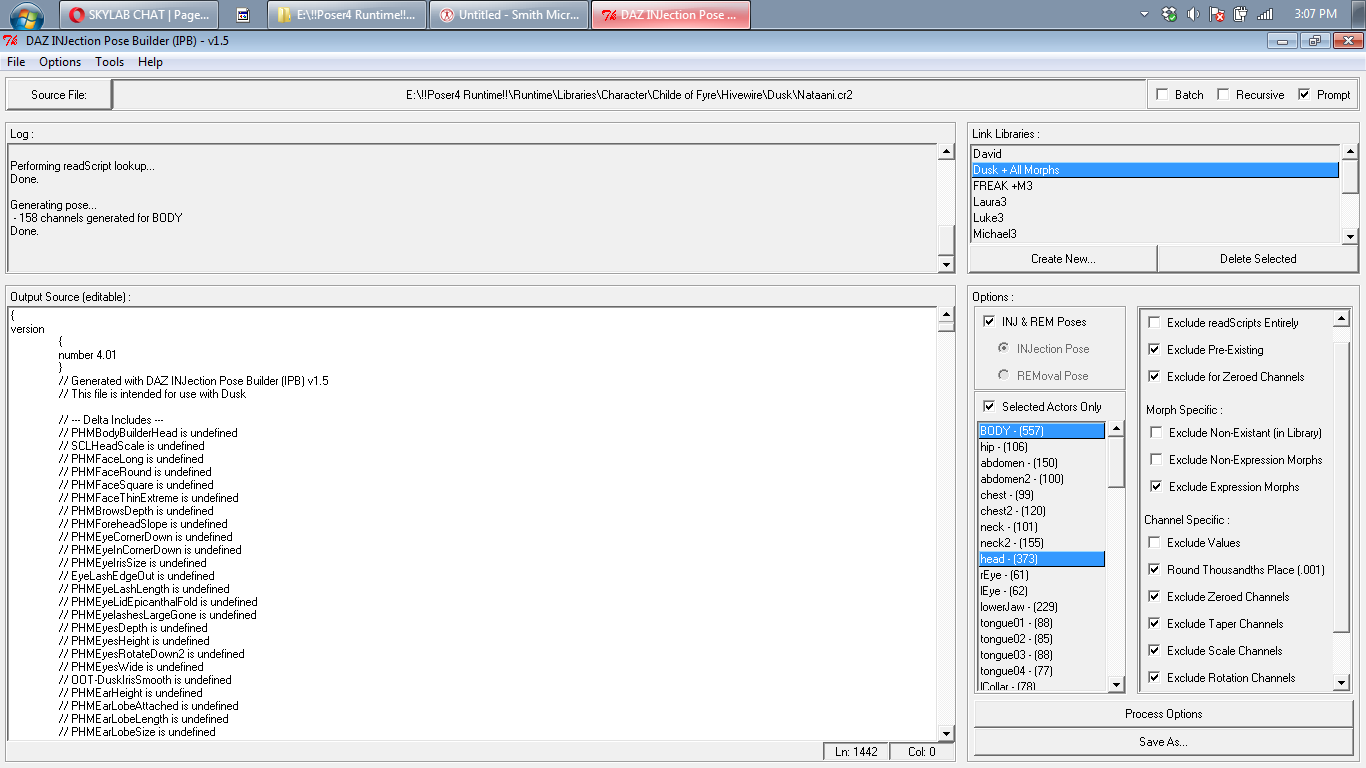This screenshot has width=1366, height=768.
Task: Switch to Untitled Smith Micro taskbar window
Action: tap(509, 15)
